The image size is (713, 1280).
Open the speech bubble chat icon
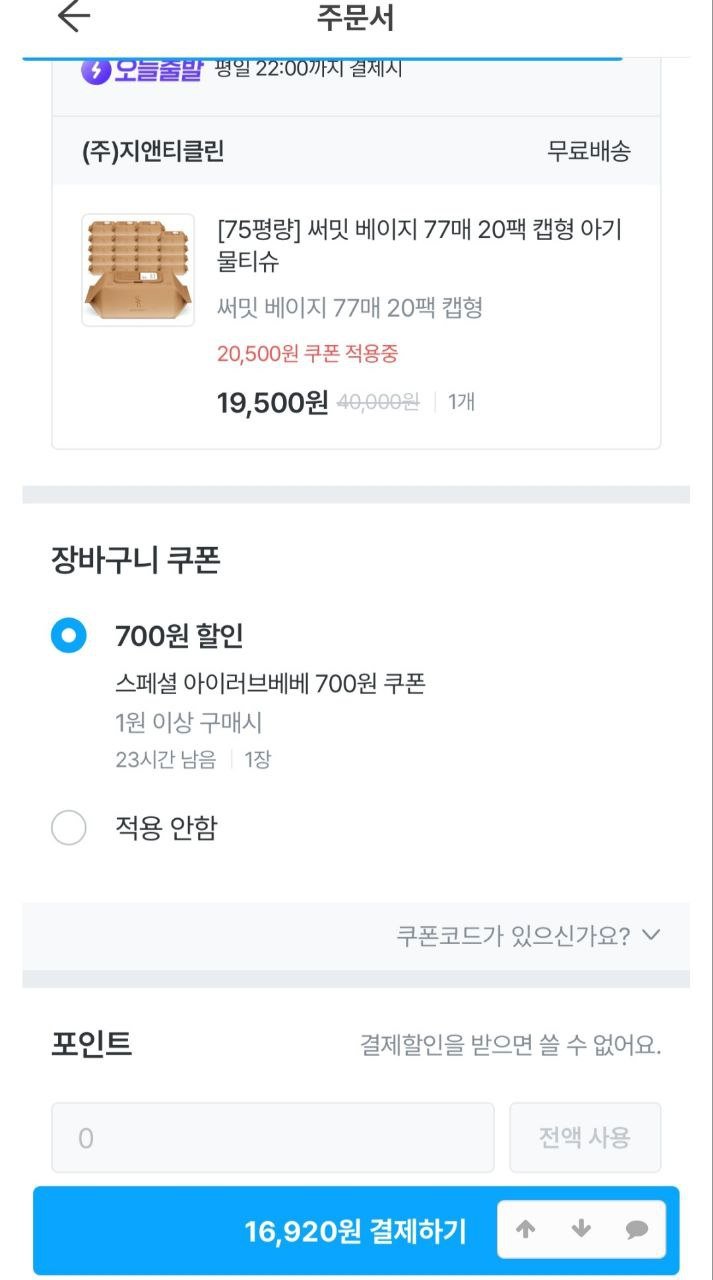[637, 1230]
